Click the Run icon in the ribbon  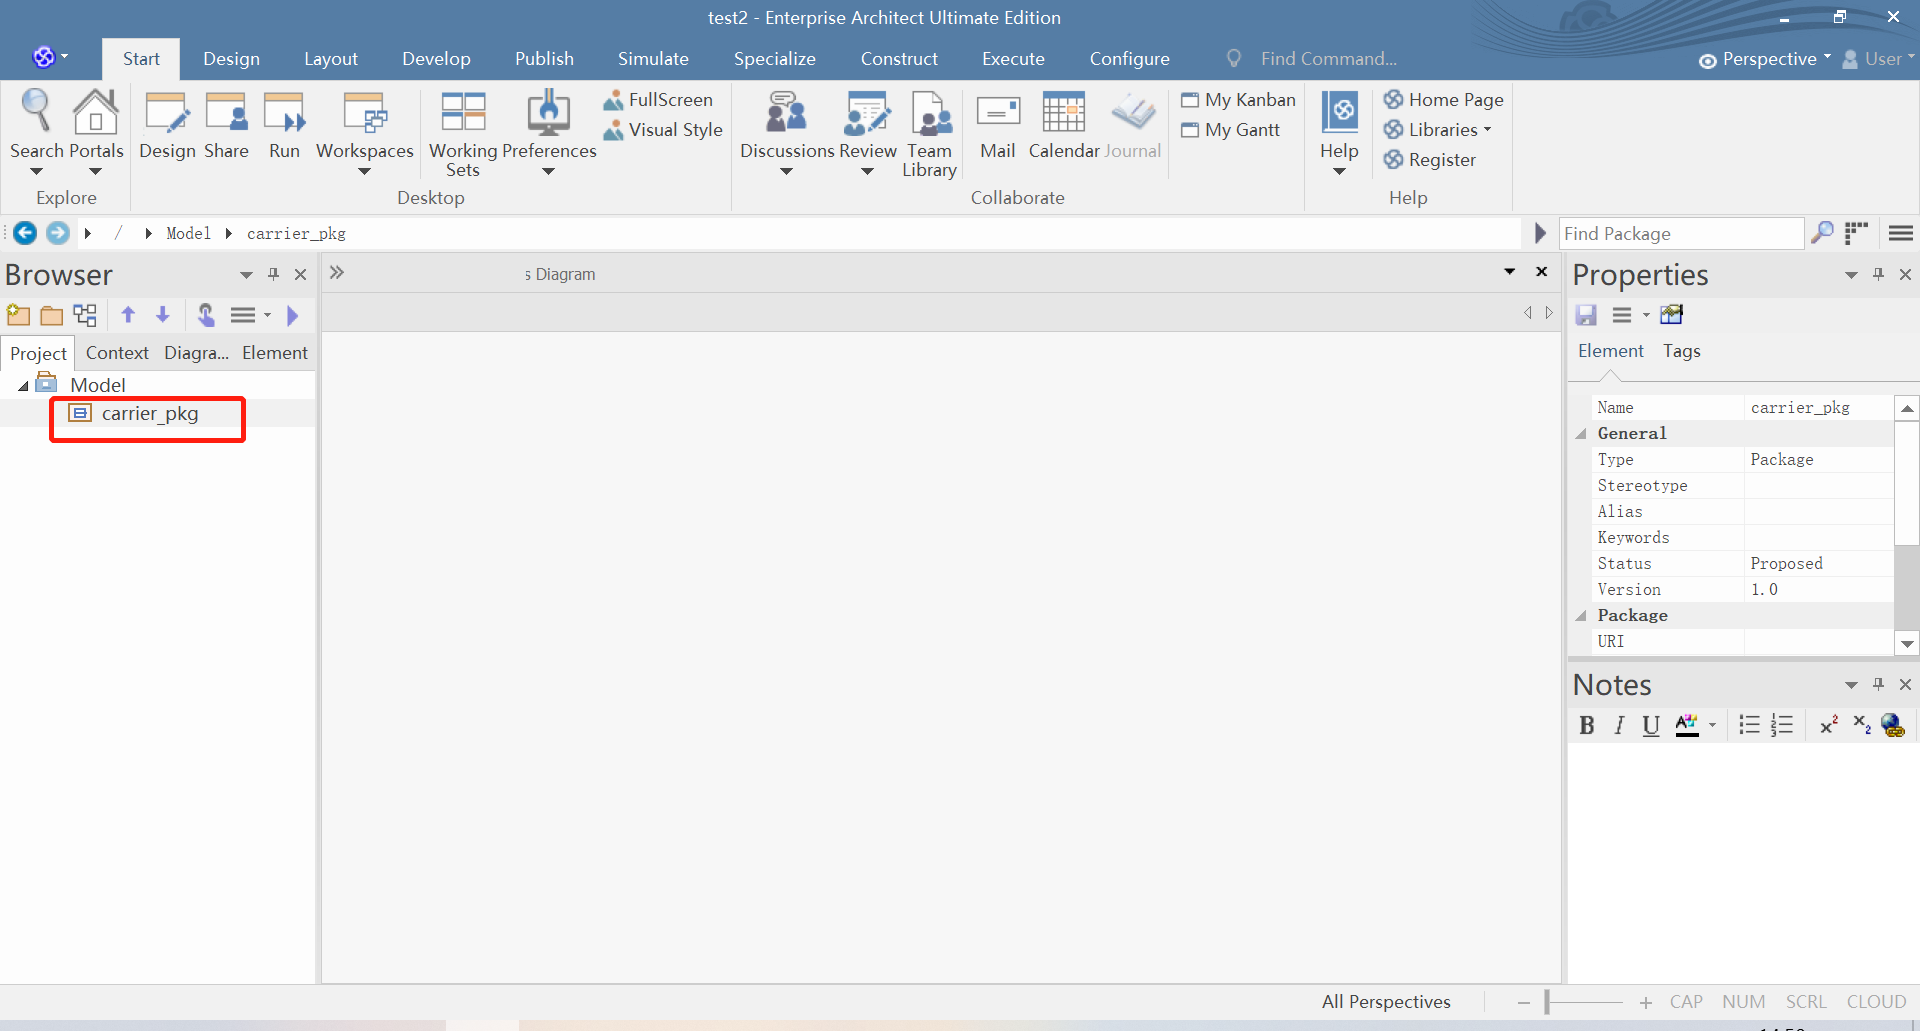(284, 112)
